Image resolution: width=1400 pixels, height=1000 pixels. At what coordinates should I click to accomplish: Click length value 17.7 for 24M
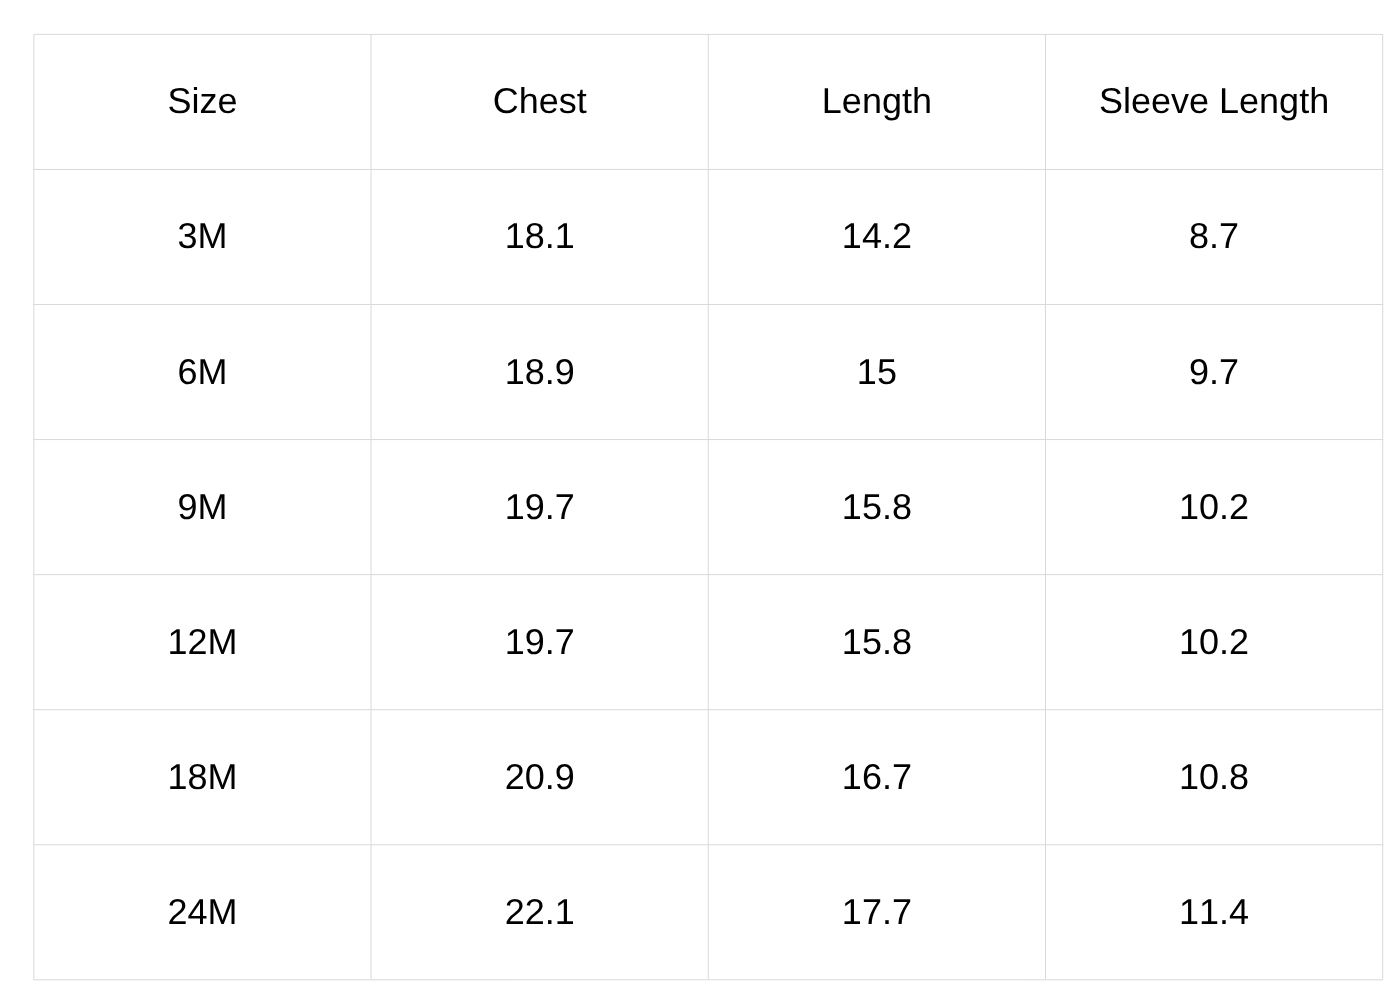click(876, 912)
